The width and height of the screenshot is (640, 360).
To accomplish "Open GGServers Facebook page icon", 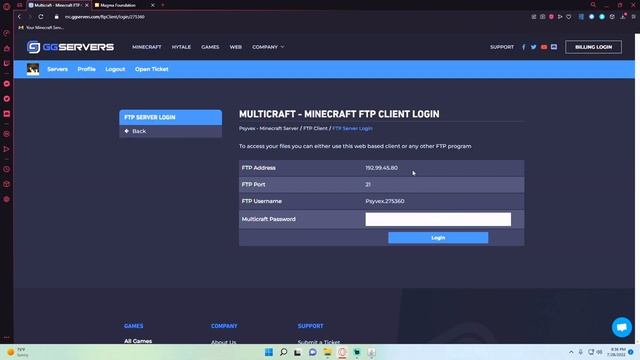I will point(524,47).
